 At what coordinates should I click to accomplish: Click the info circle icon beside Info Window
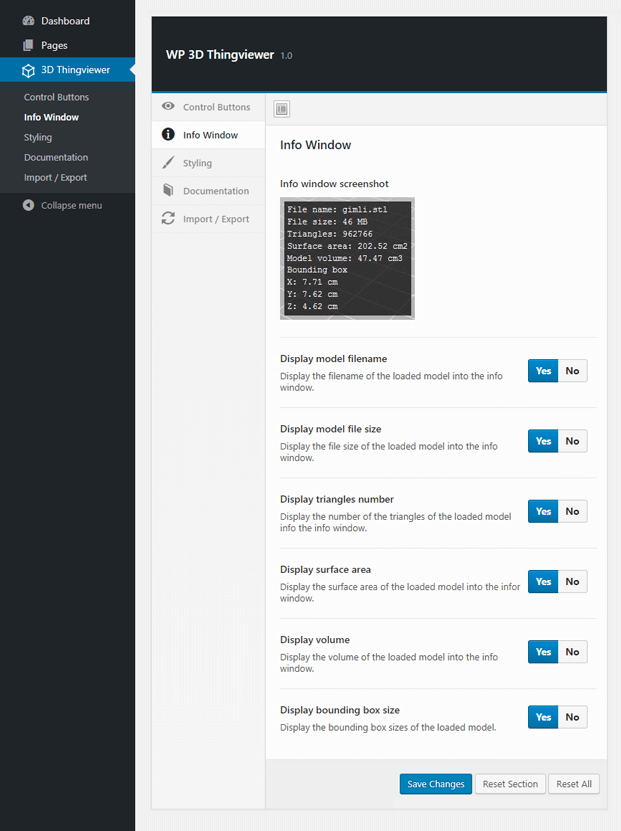(x=168, y=134)
